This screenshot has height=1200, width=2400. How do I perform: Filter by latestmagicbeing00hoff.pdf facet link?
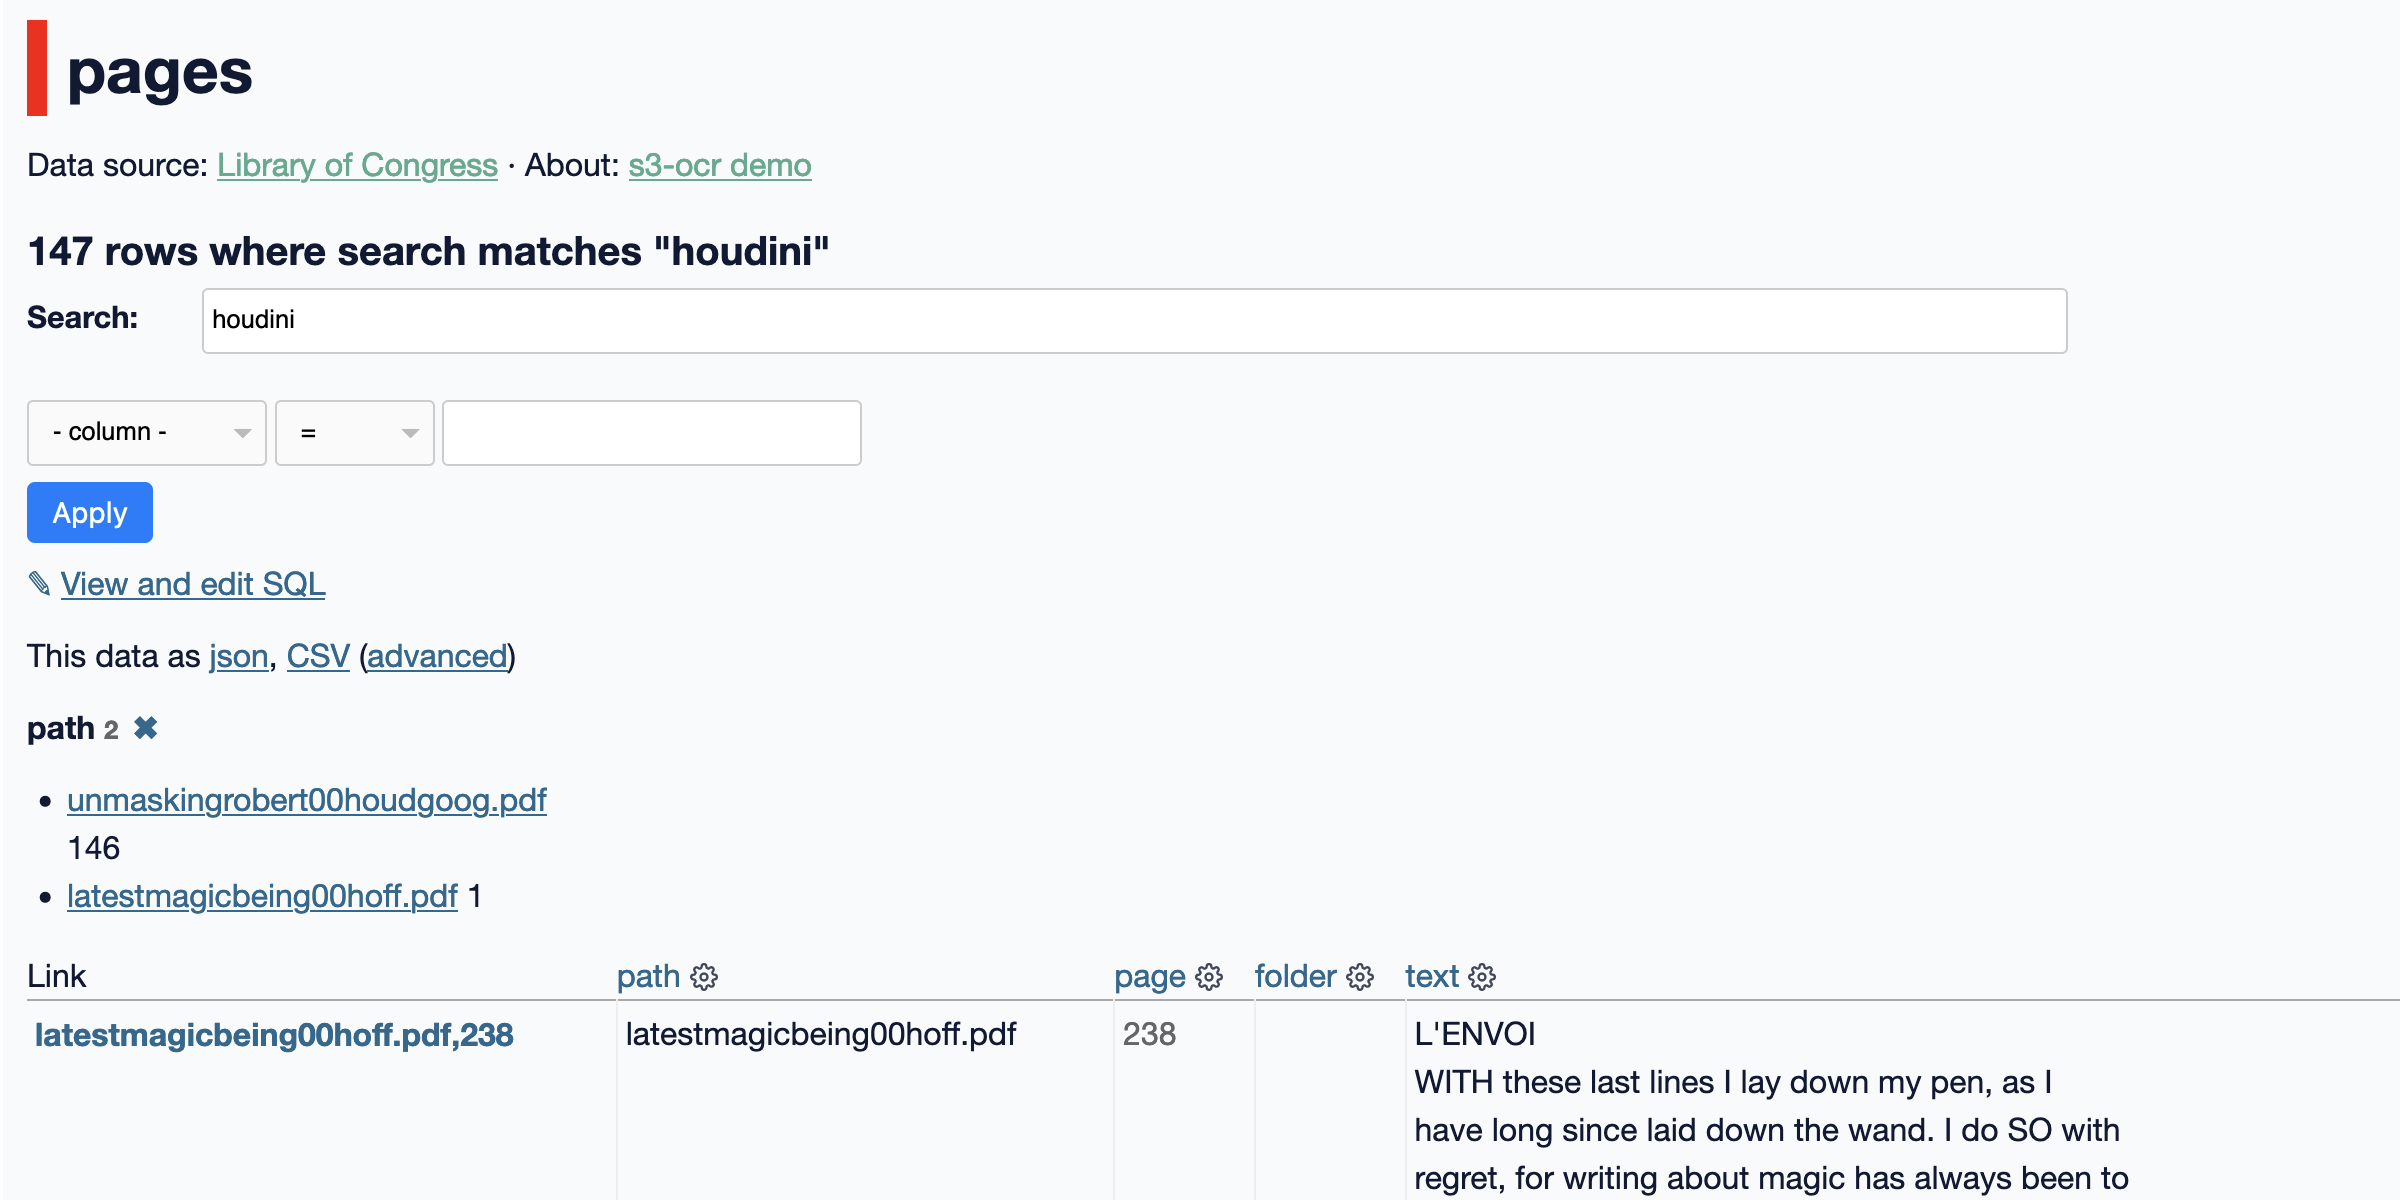tap(262, 896)
